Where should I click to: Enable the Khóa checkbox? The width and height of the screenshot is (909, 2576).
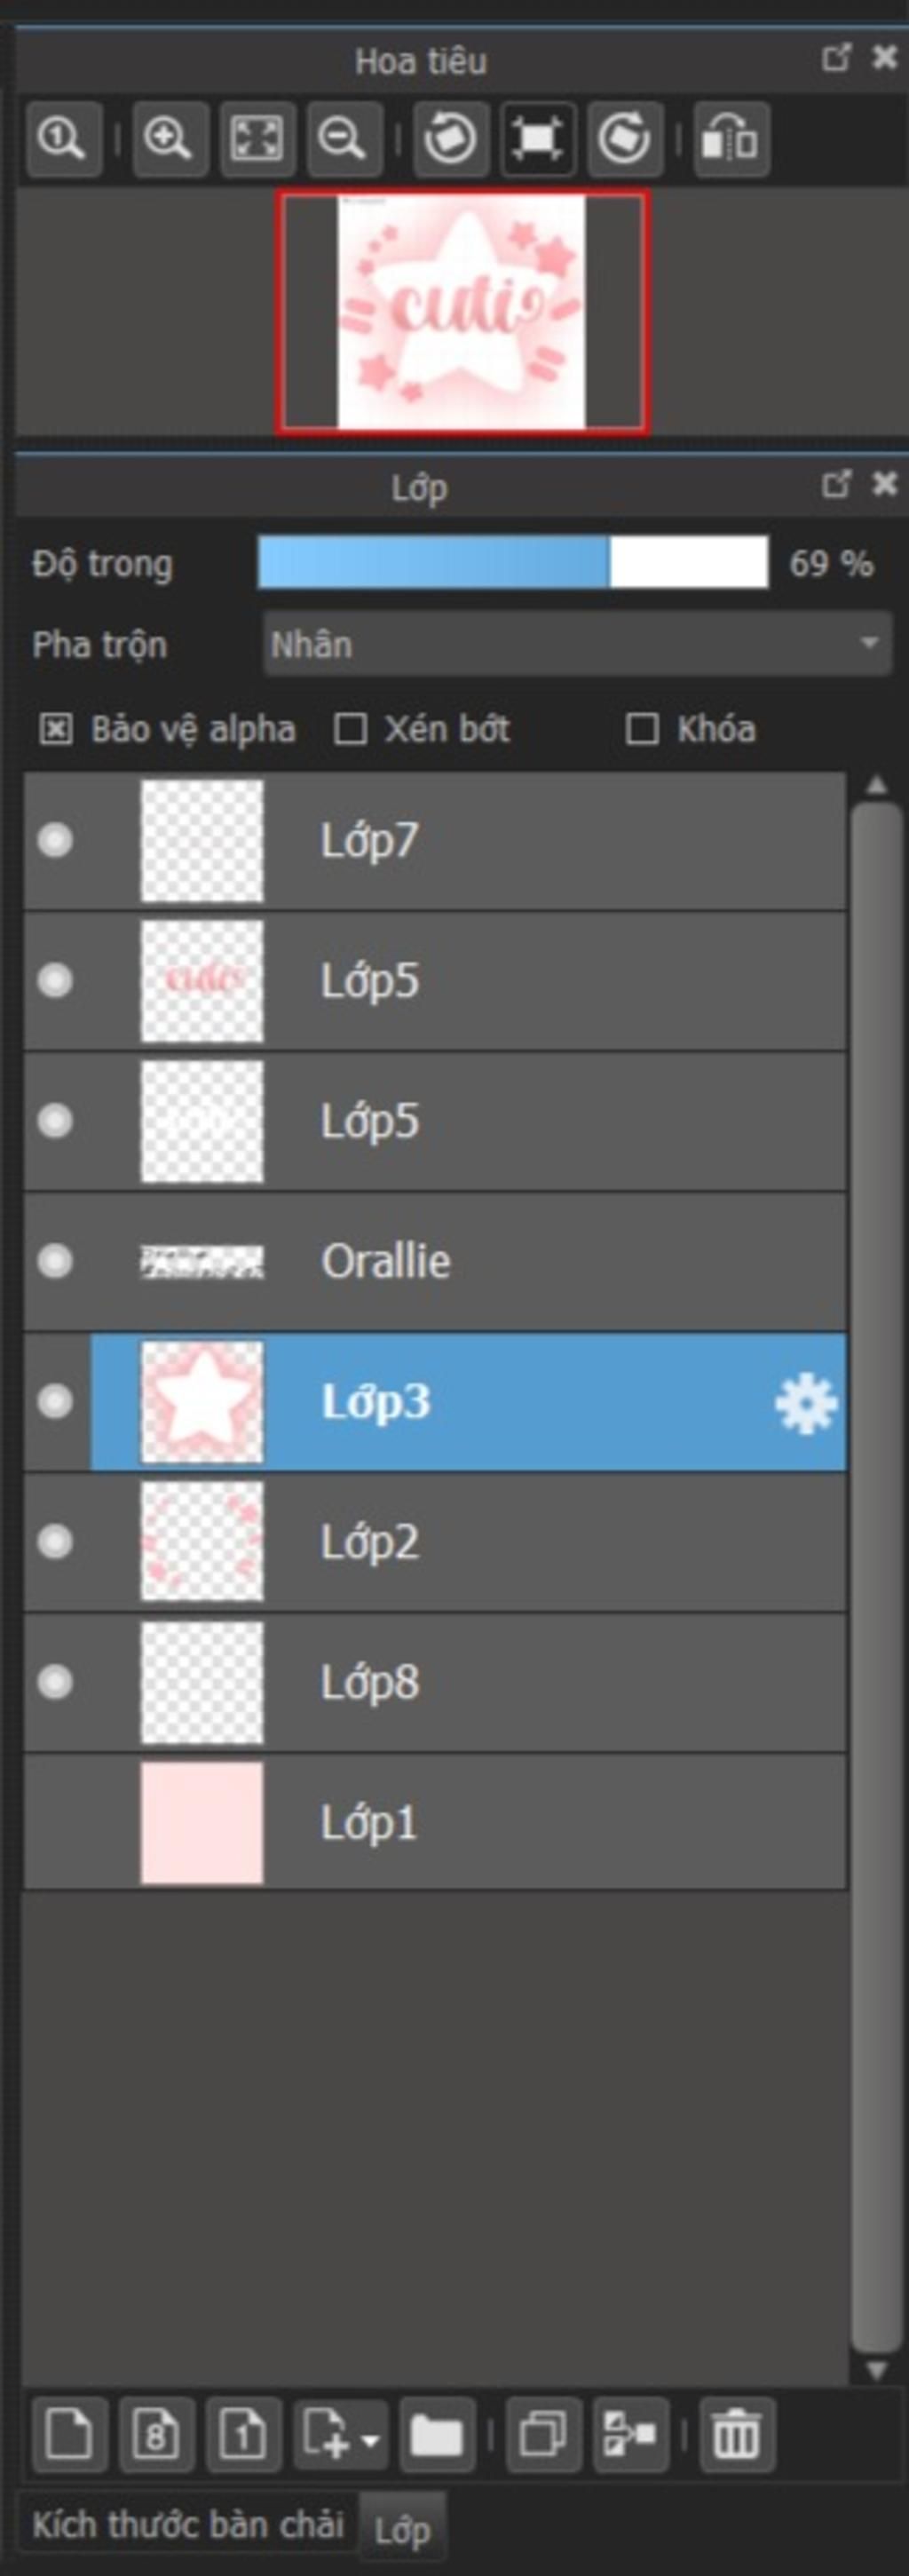641,729
